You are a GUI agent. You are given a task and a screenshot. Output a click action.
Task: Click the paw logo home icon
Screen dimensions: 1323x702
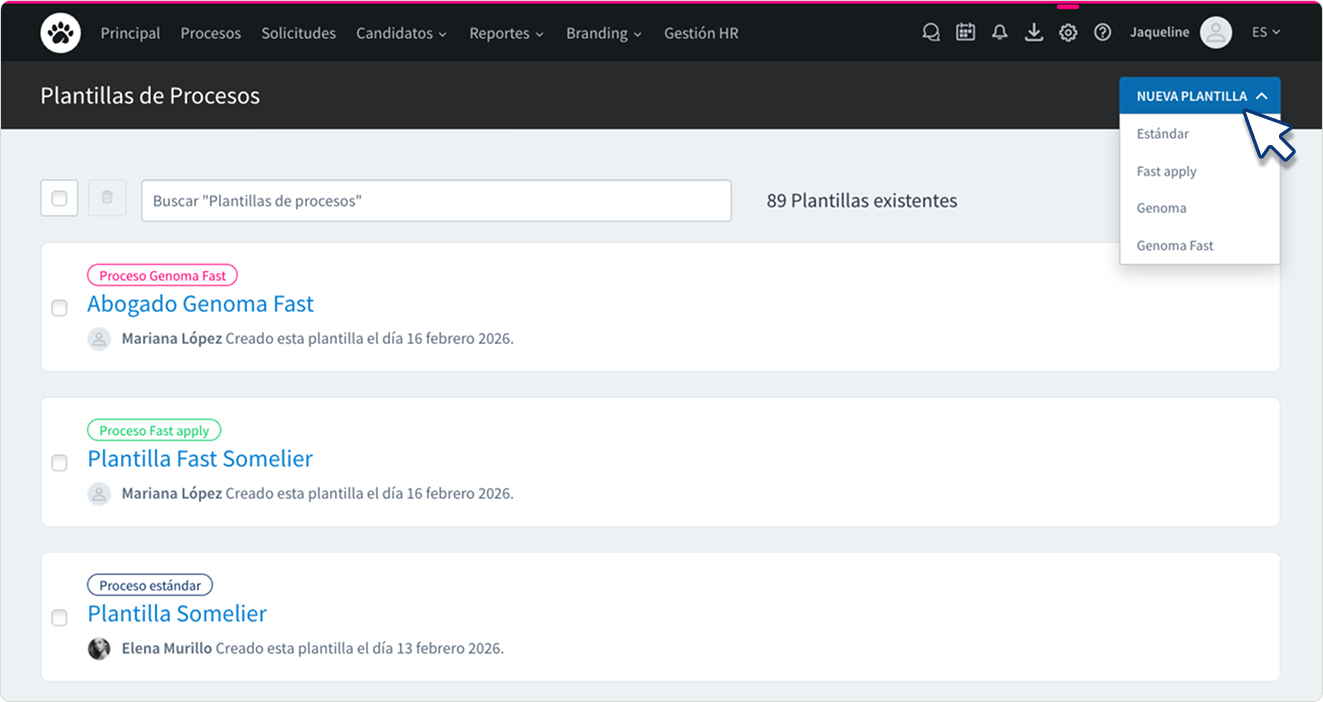60,33
